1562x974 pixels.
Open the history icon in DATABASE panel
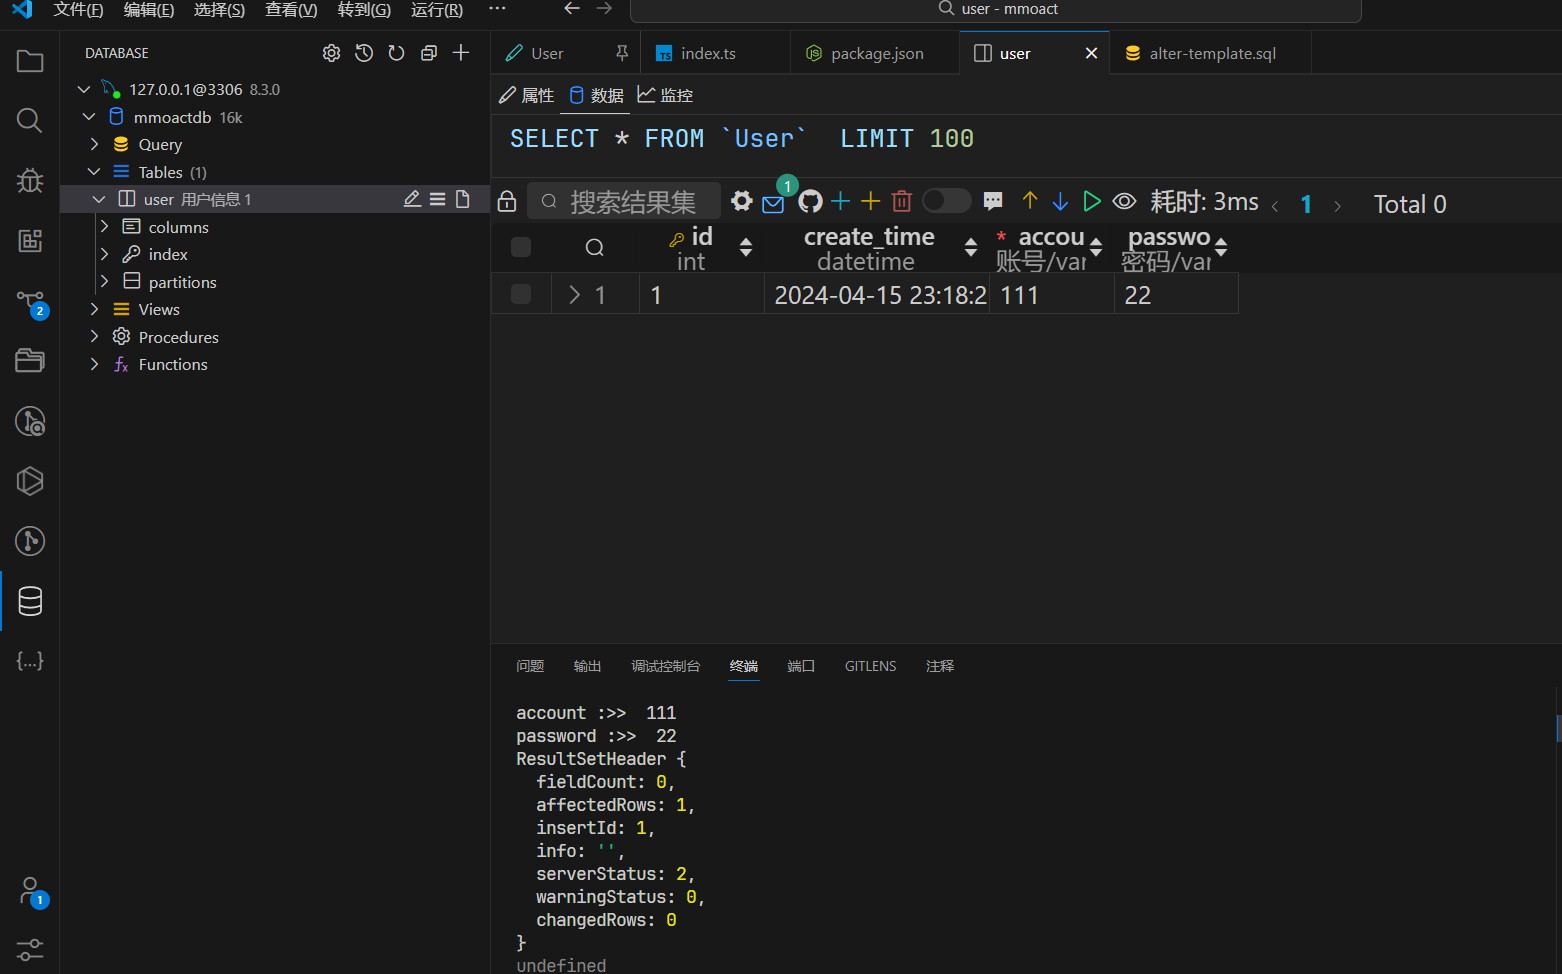(364, 53)
